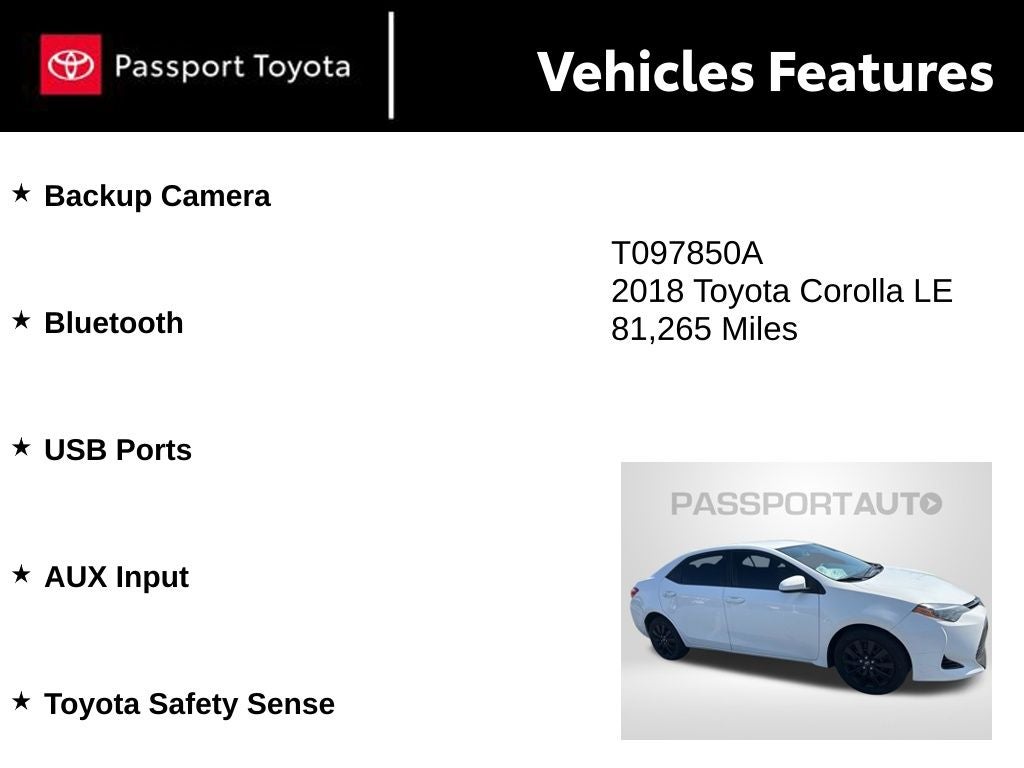Click the star bullet beside Backup Camera
The height and width of the screenshot is (768, 1024).
point(21,193)
